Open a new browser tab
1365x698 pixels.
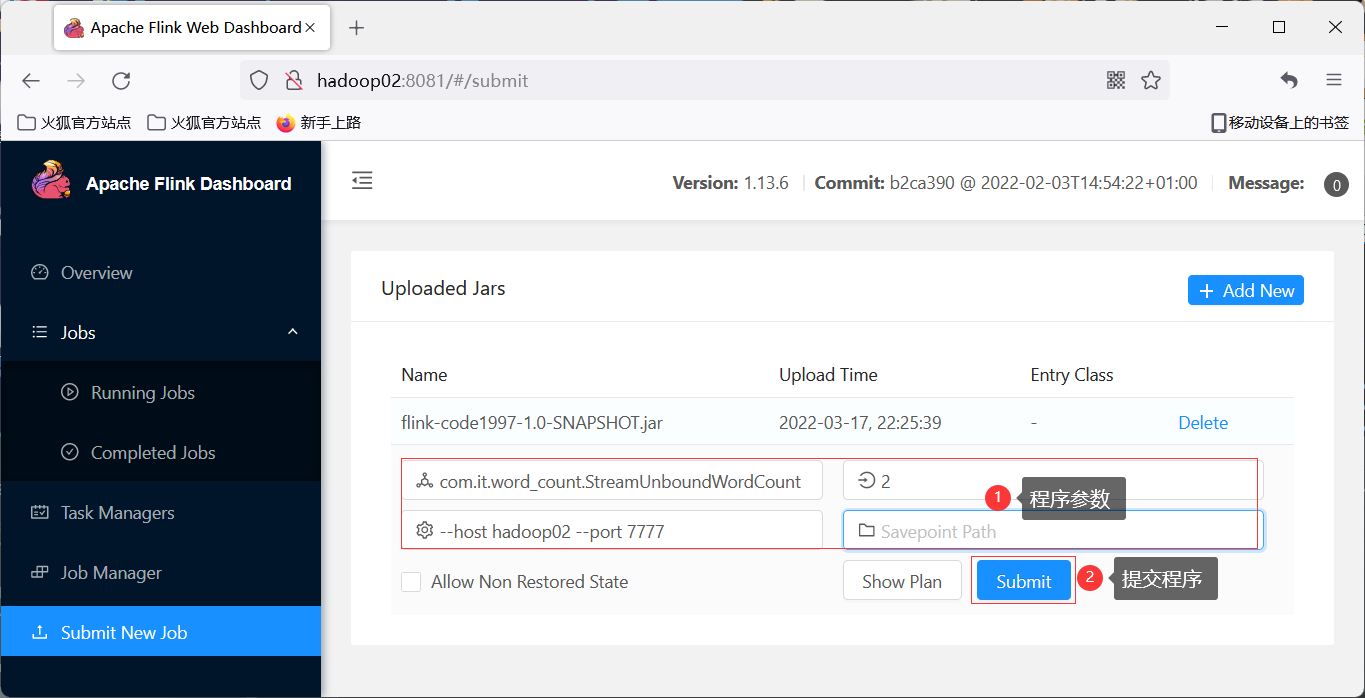point(357,28)
